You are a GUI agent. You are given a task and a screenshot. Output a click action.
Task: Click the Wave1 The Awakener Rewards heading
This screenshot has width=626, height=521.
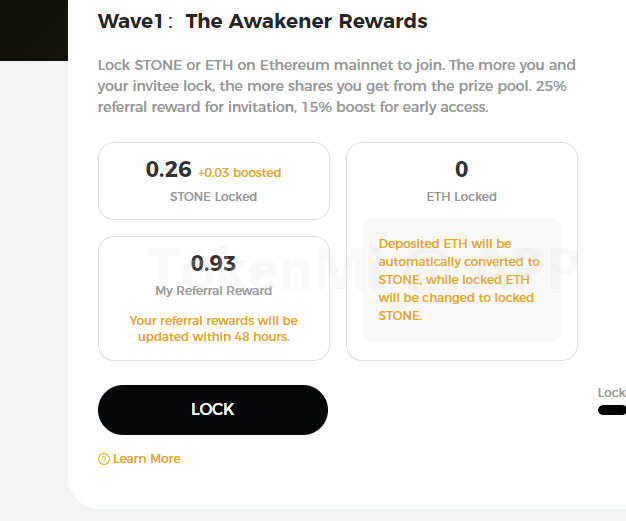(262, 21)
